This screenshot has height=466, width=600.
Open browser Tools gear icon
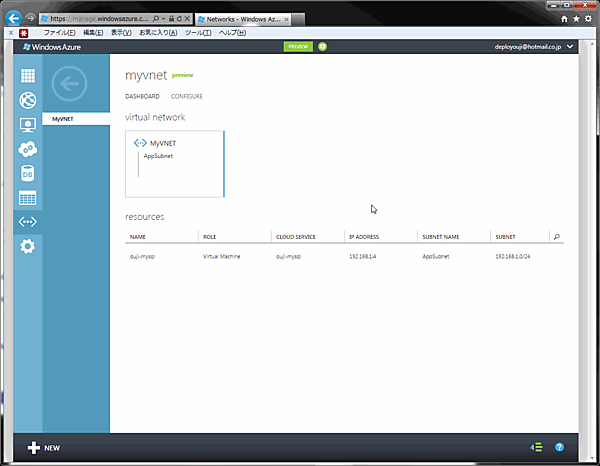point(588,19)
